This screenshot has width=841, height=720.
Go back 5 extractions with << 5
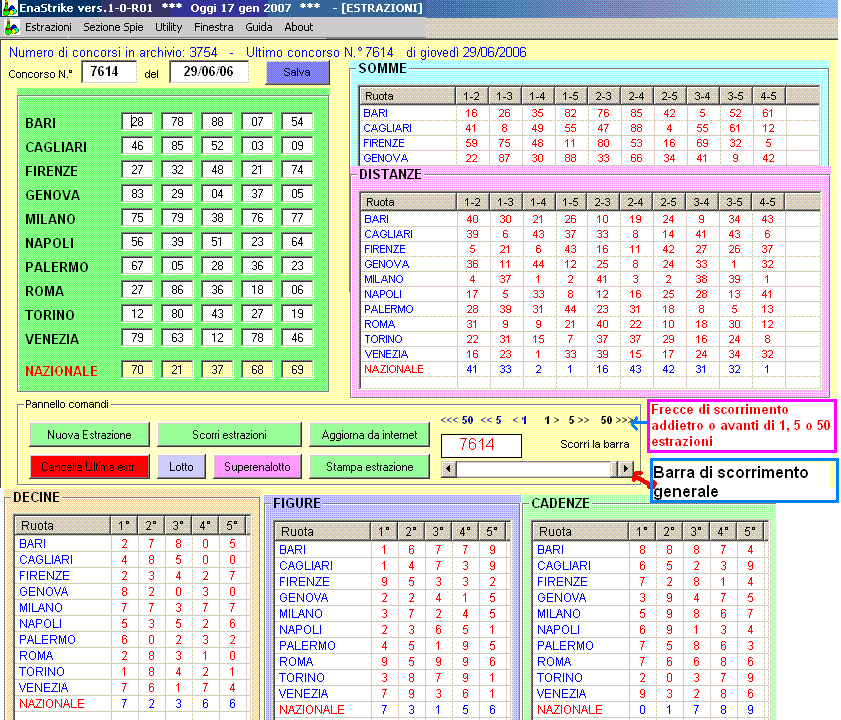491,420
